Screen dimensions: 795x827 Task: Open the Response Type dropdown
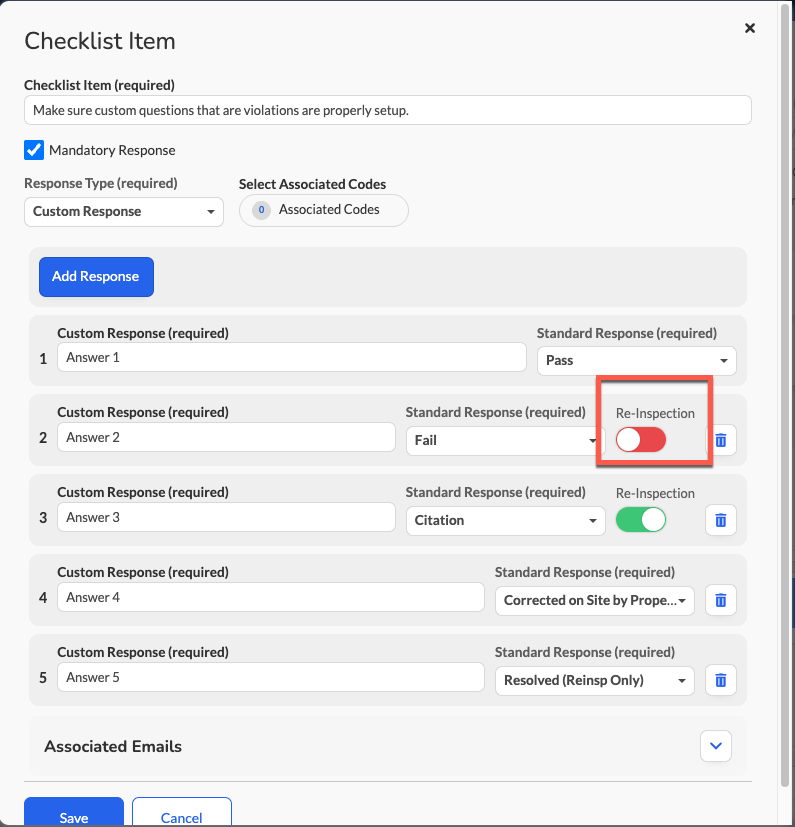124,211
